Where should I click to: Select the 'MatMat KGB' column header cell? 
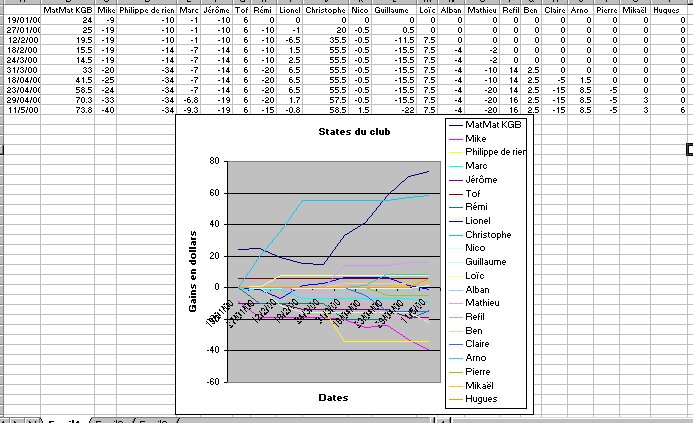pyautogui.click(x=68, y=10)
